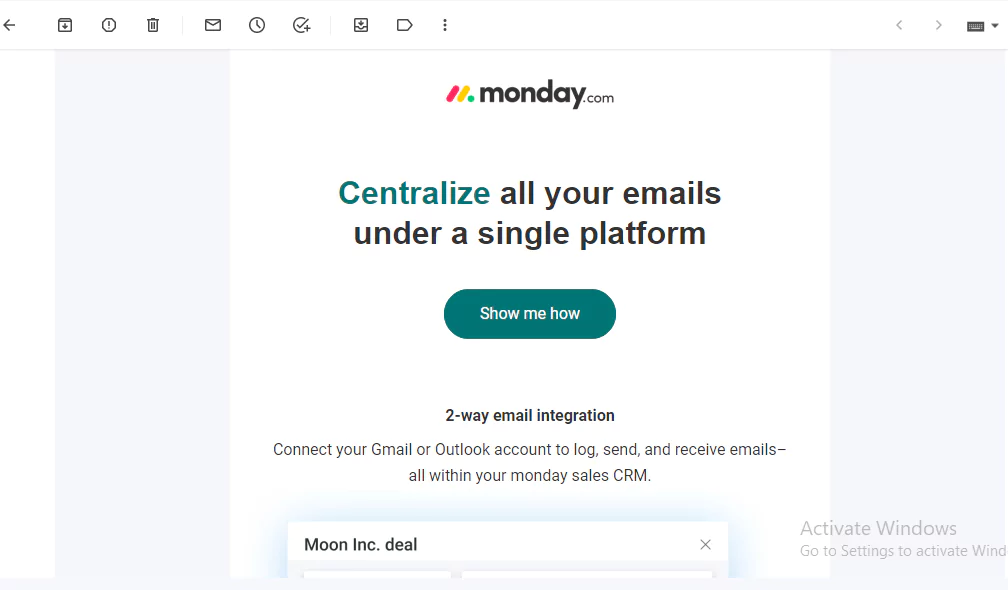
Task: Close the Moon Inc. deal card
Action: [705, 544]
